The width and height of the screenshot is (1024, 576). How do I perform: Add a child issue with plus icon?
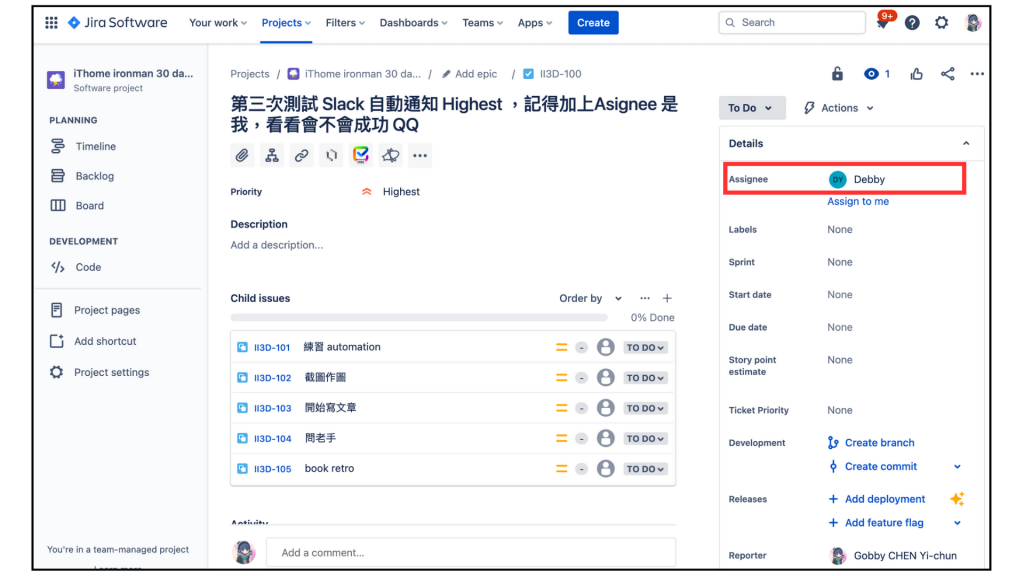[667, 298]
